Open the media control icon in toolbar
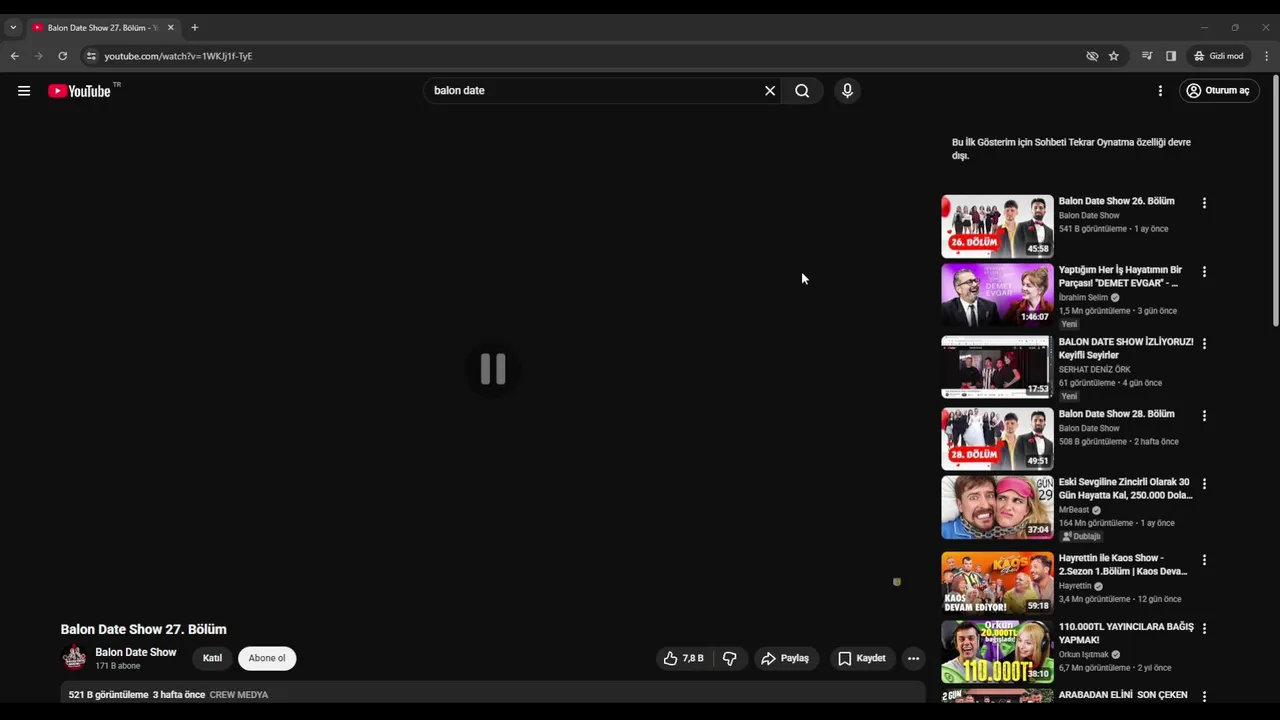1280x720 pixels. click(x=1147, y=56)
